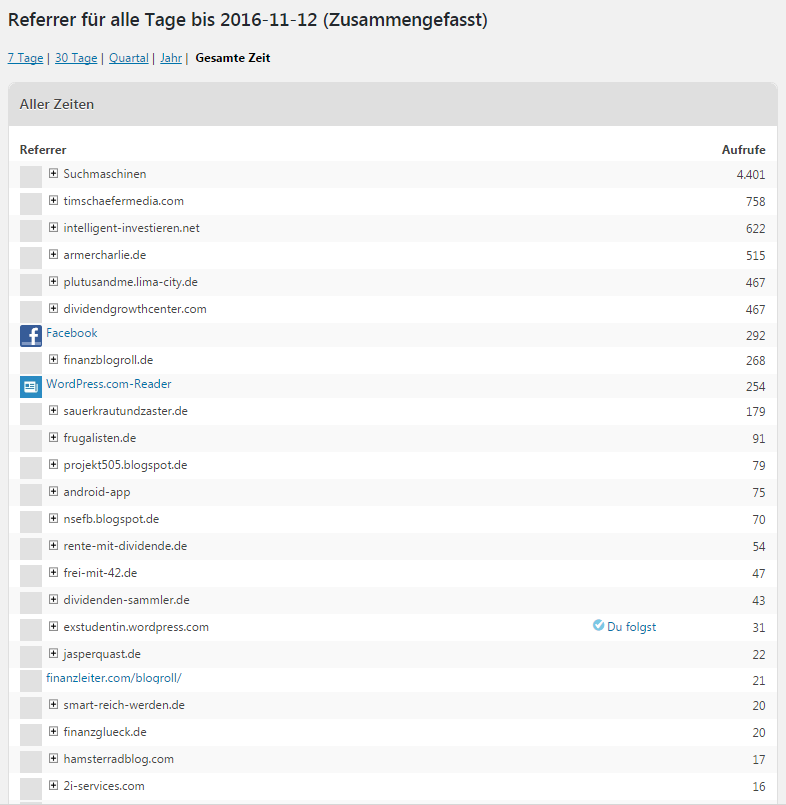The image size is (786, 805).
Task: Switch to the 30 Tage view
Action: coord(76,58)
